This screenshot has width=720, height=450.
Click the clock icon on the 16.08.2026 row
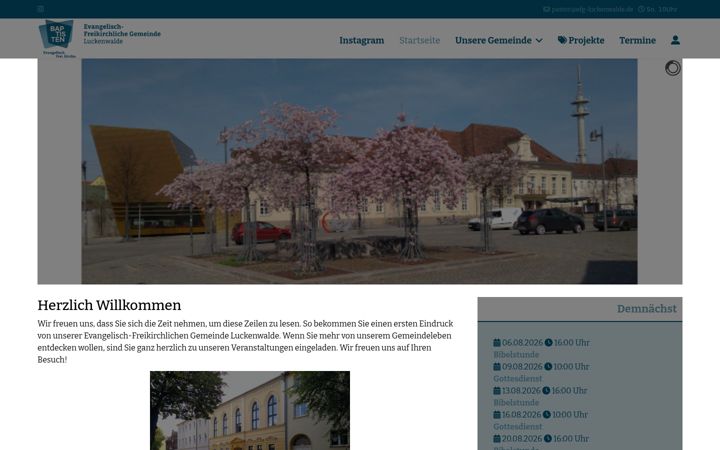click(x=546, y=414)
